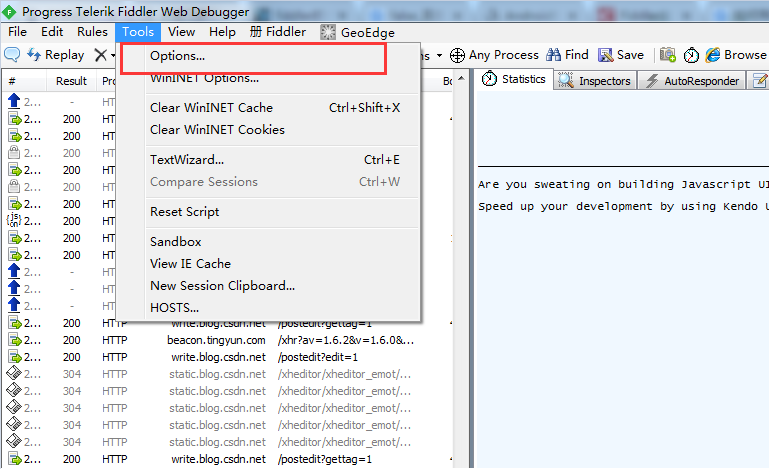
Task: Click the comment speech bubble icon
Action: click(x=12, y=55)
